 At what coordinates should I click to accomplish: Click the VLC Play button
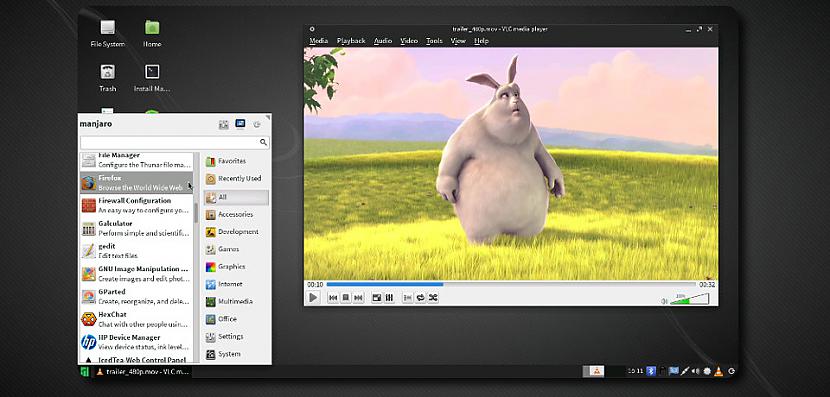(313, 297)
